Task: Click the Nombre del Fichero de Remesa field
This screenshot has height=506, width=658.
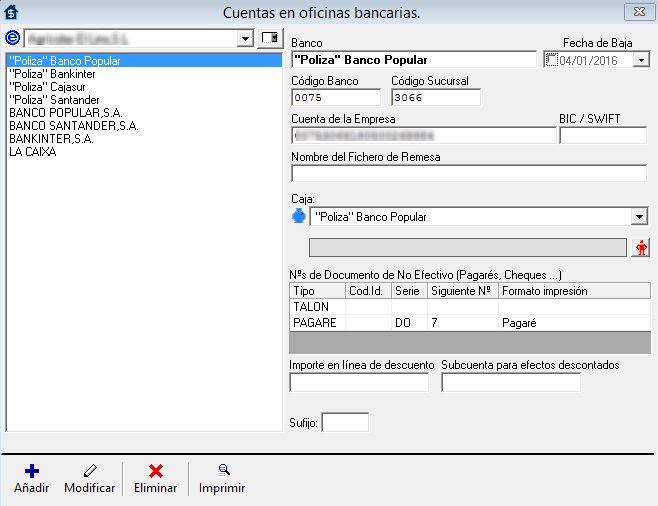Action: 468,174
